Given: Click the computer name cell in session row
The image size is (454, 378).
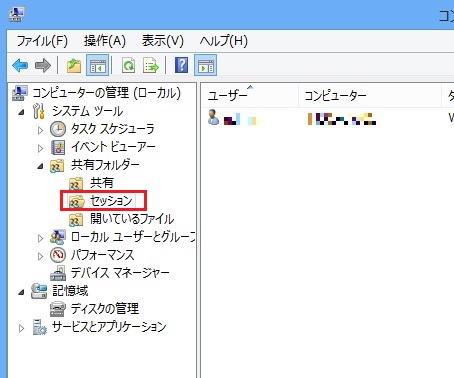Looking at the screenshot, I should coord(341,119).
